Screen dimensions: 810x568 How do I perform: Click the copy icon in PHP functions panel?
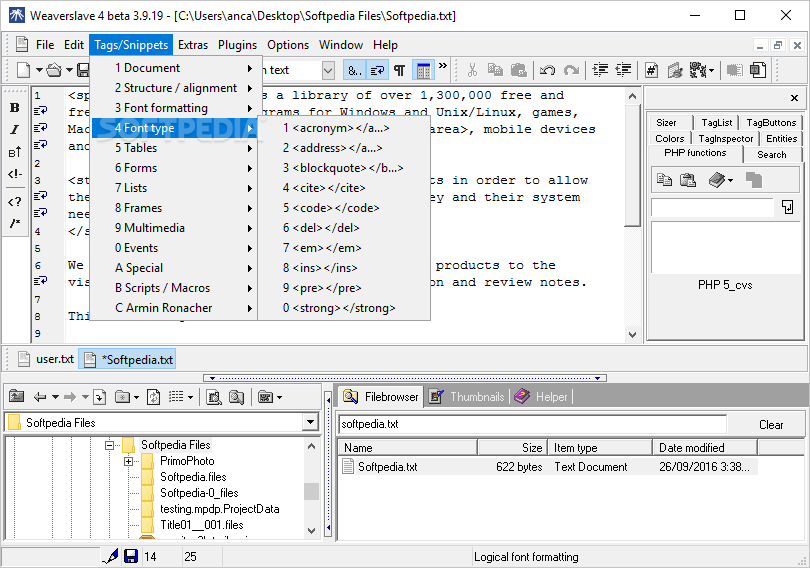click(x=664, y=180)
